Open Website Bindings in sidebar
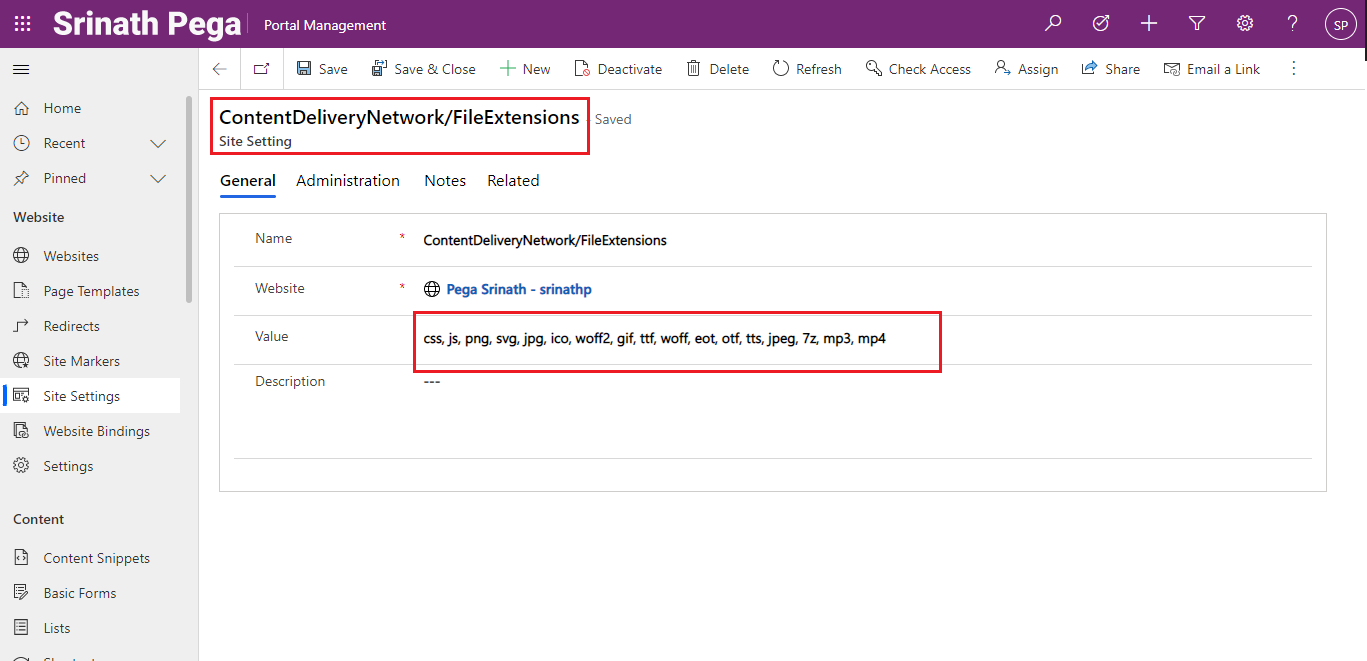Image resolution: width=1367 pixels, height=661 pixels. tap(96, 431)
